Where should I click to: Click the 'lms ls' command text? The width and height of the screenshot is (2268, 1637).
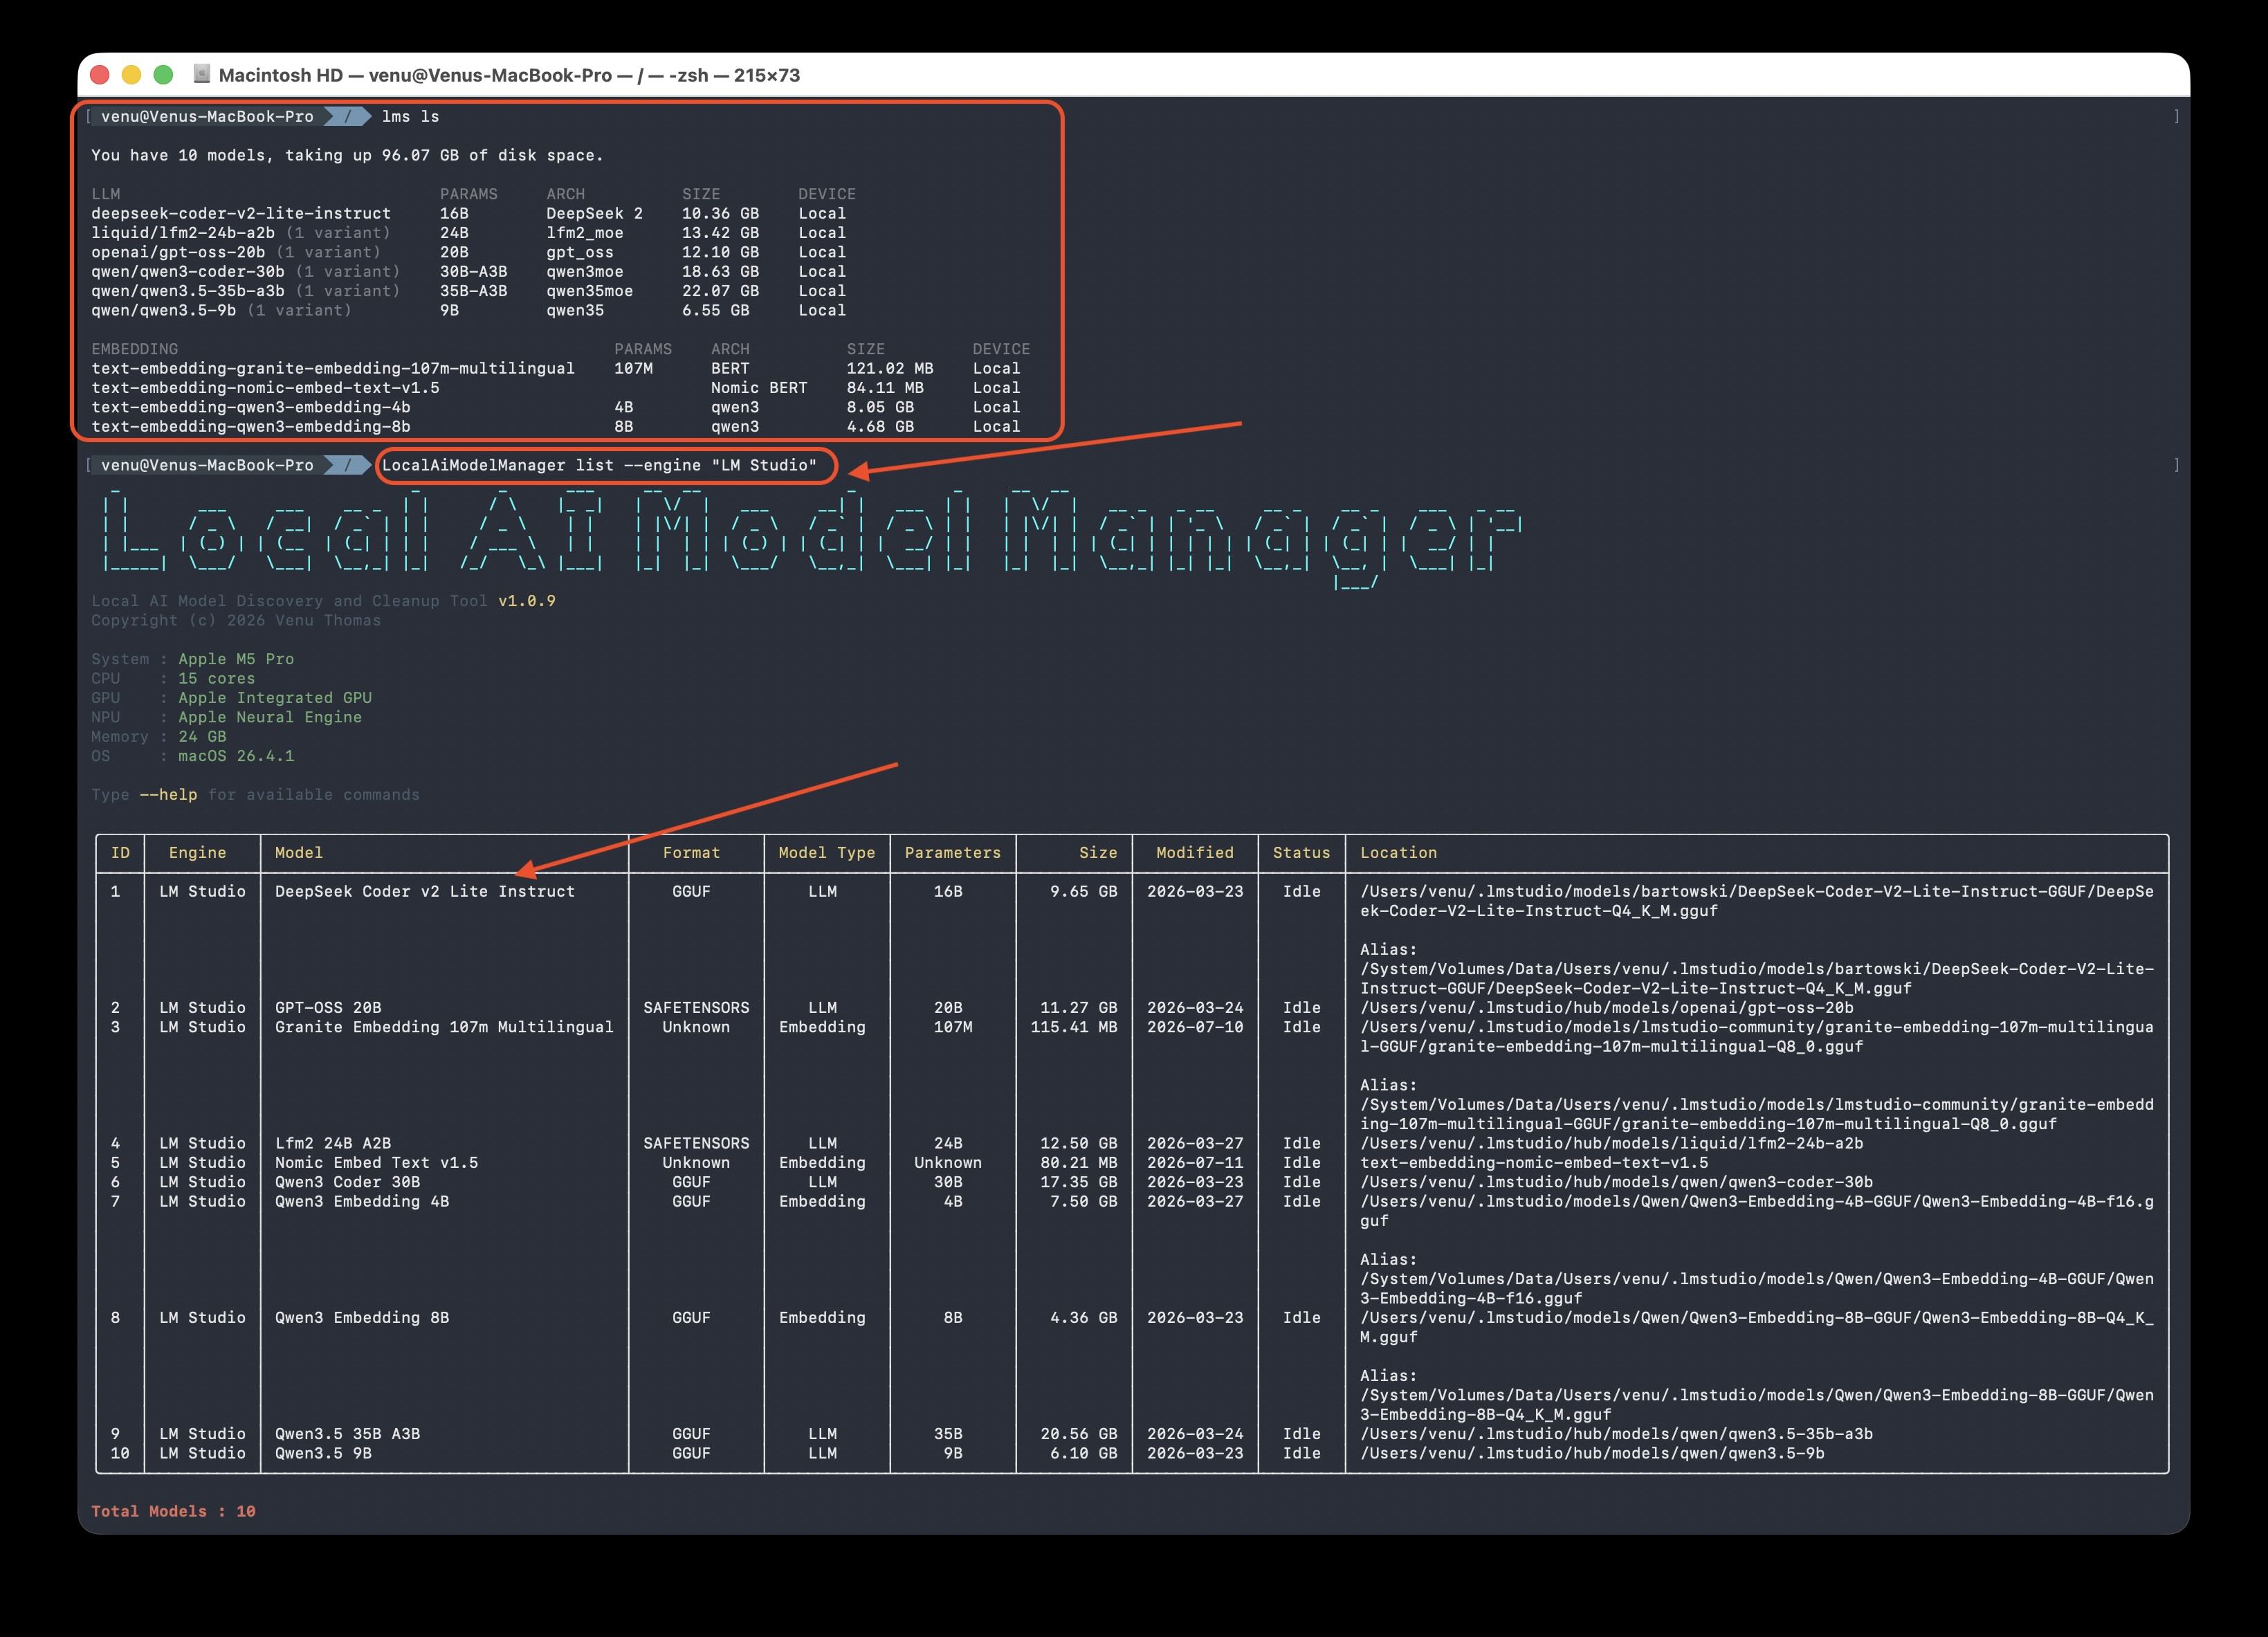(x=410, y=117)
